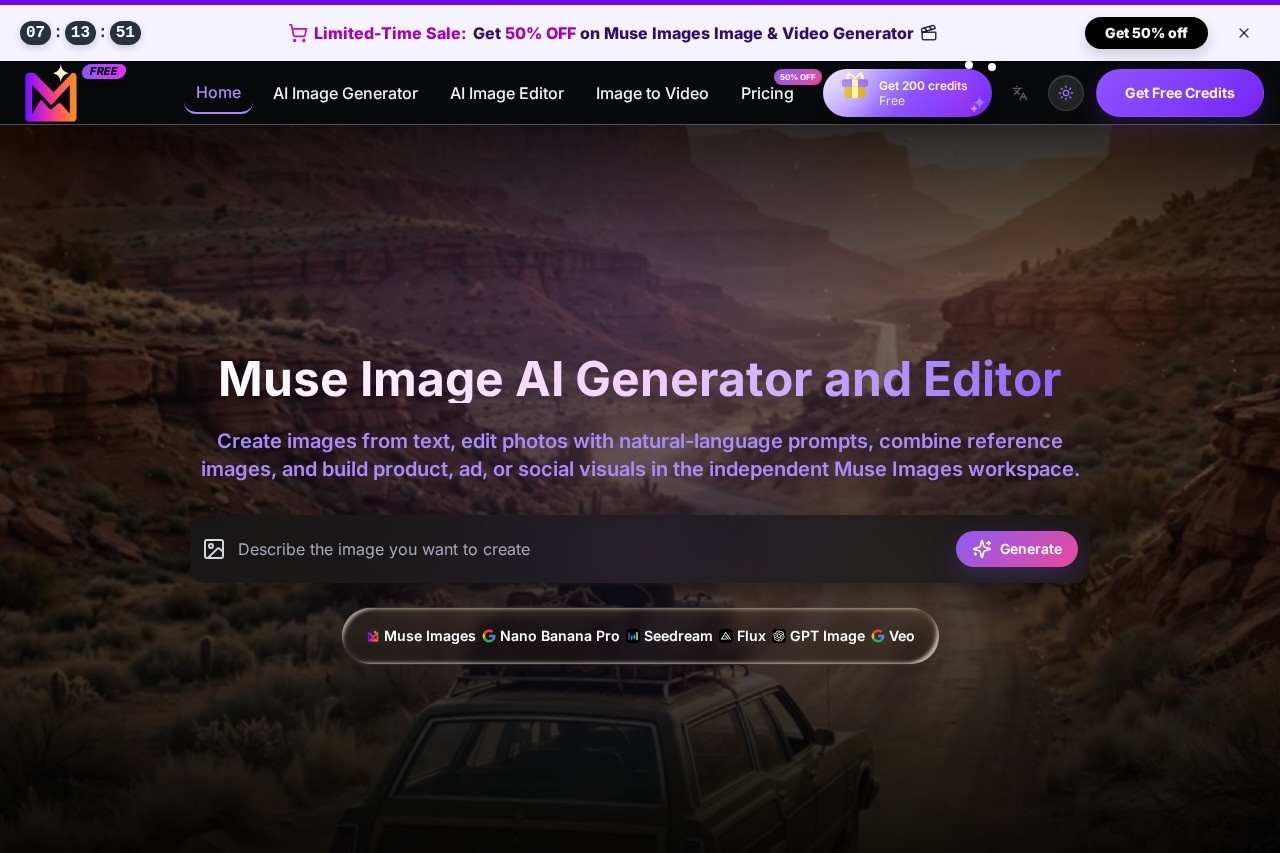Click the image upload icon in prompt box
Screen dimensions: 1280x853
214,549
